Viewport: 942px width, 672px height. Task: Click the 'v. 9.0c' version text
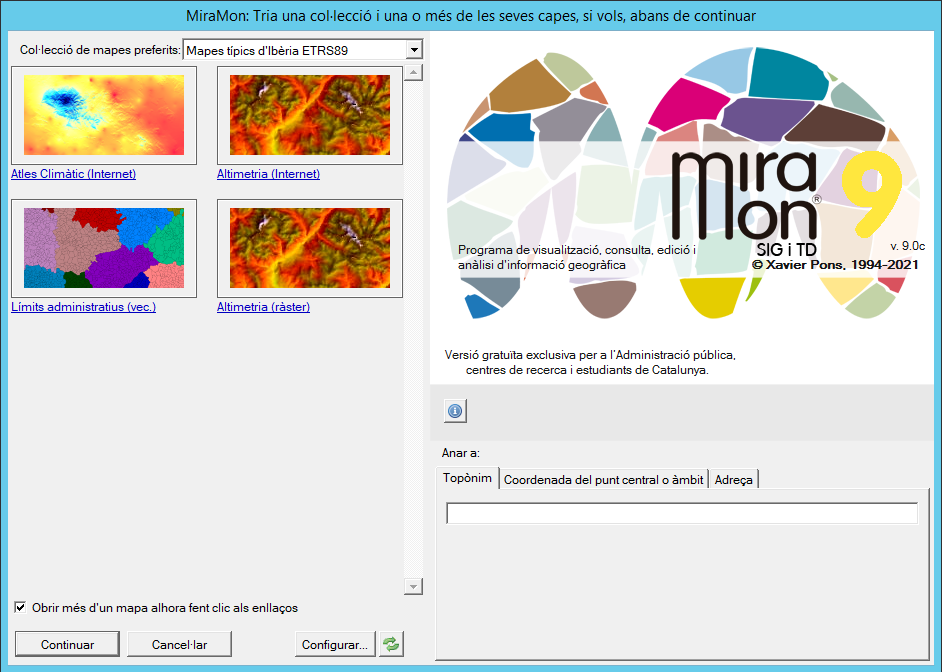908,246
